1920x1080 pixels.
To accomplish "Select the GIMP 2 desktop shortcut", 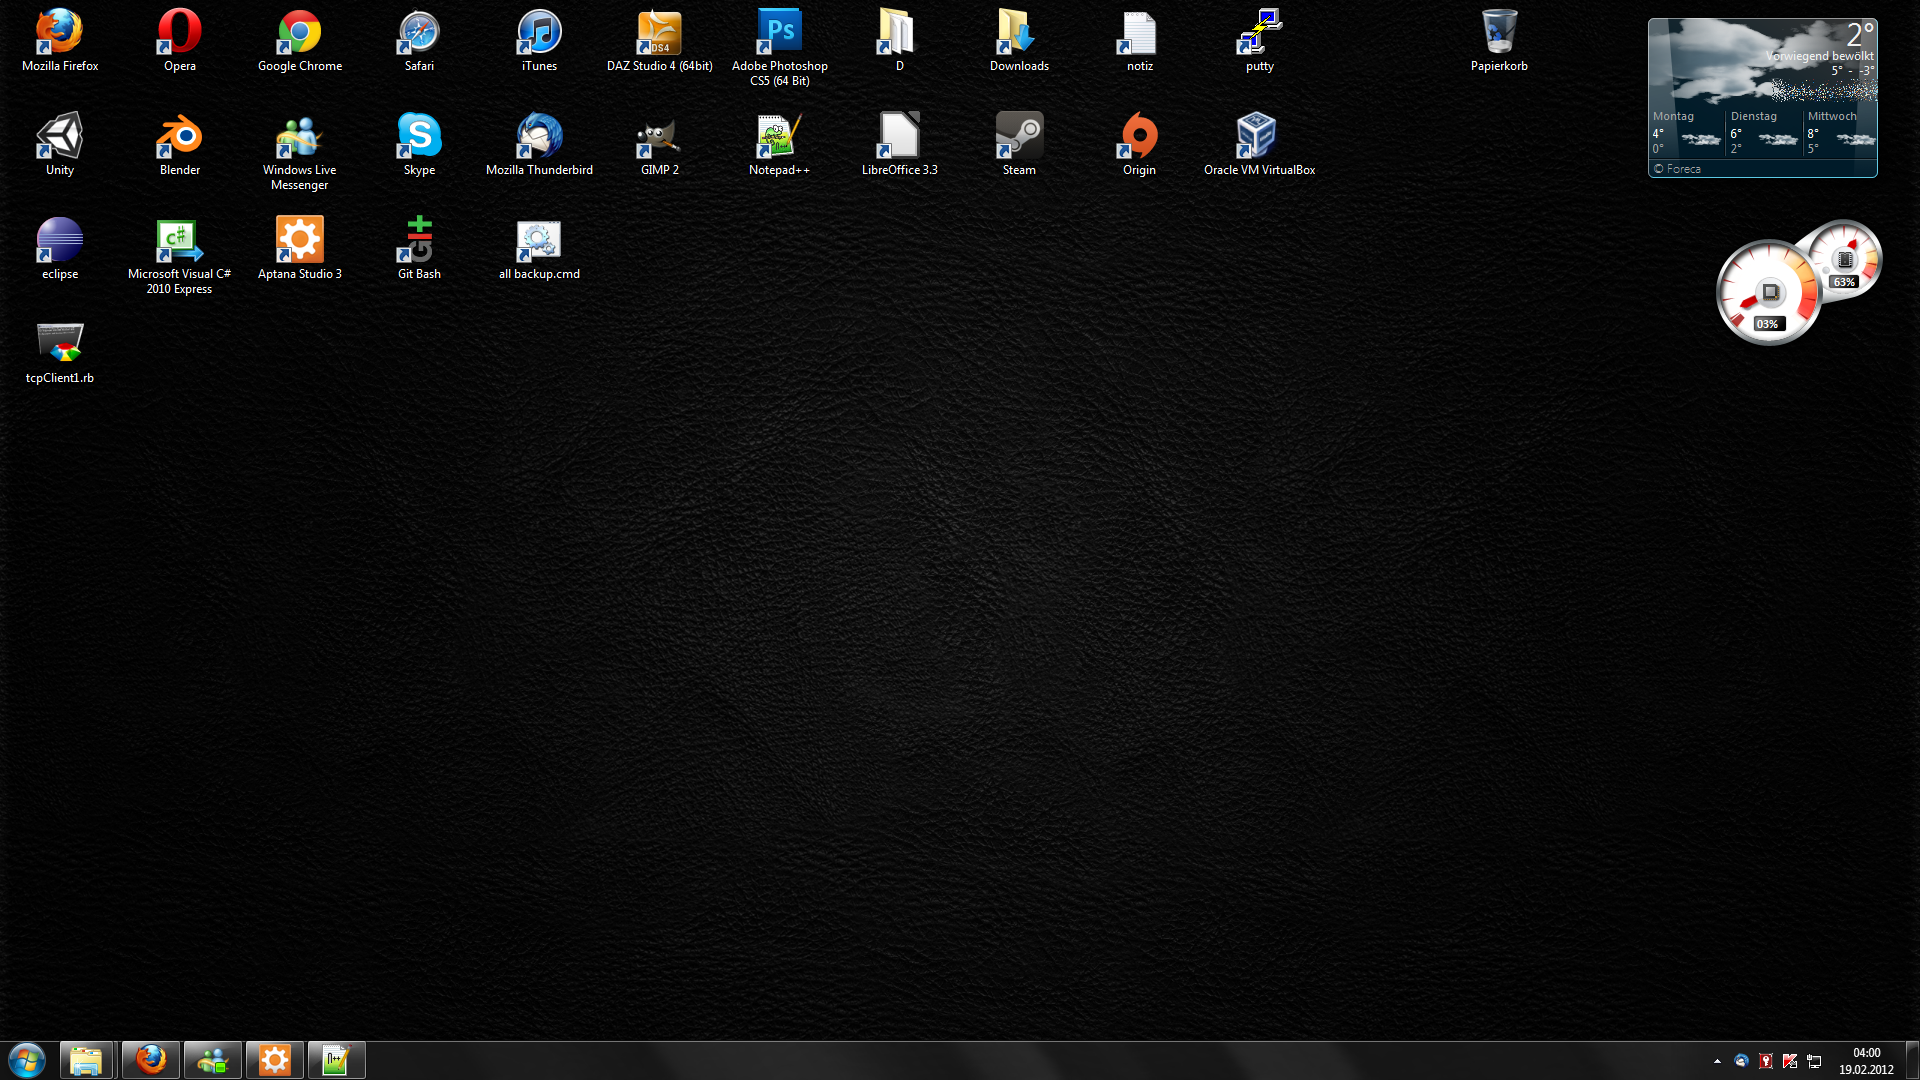I will click(x=660, y=145).
